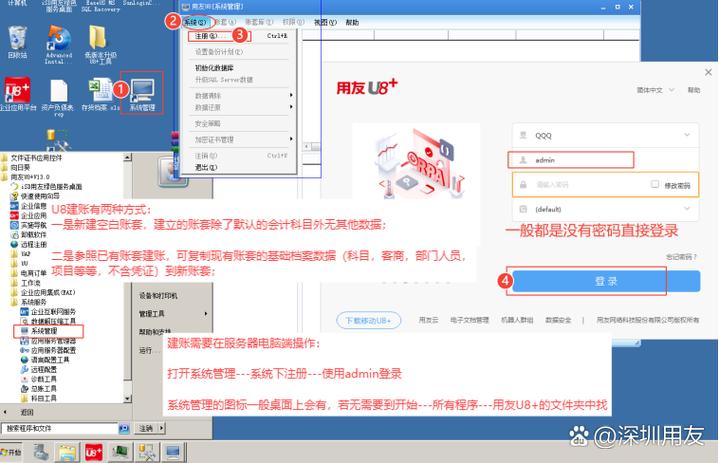Click the blue 登录 login button
Image resolution: width=719 pixels, height=463 pixels.
[x=606, y=281]
